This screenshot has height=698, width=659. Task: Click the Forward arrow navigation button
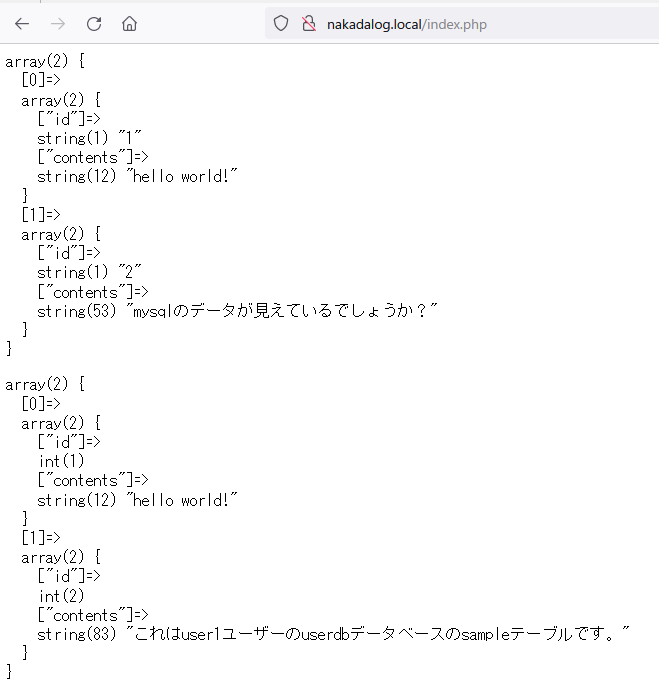click(58, 23)
